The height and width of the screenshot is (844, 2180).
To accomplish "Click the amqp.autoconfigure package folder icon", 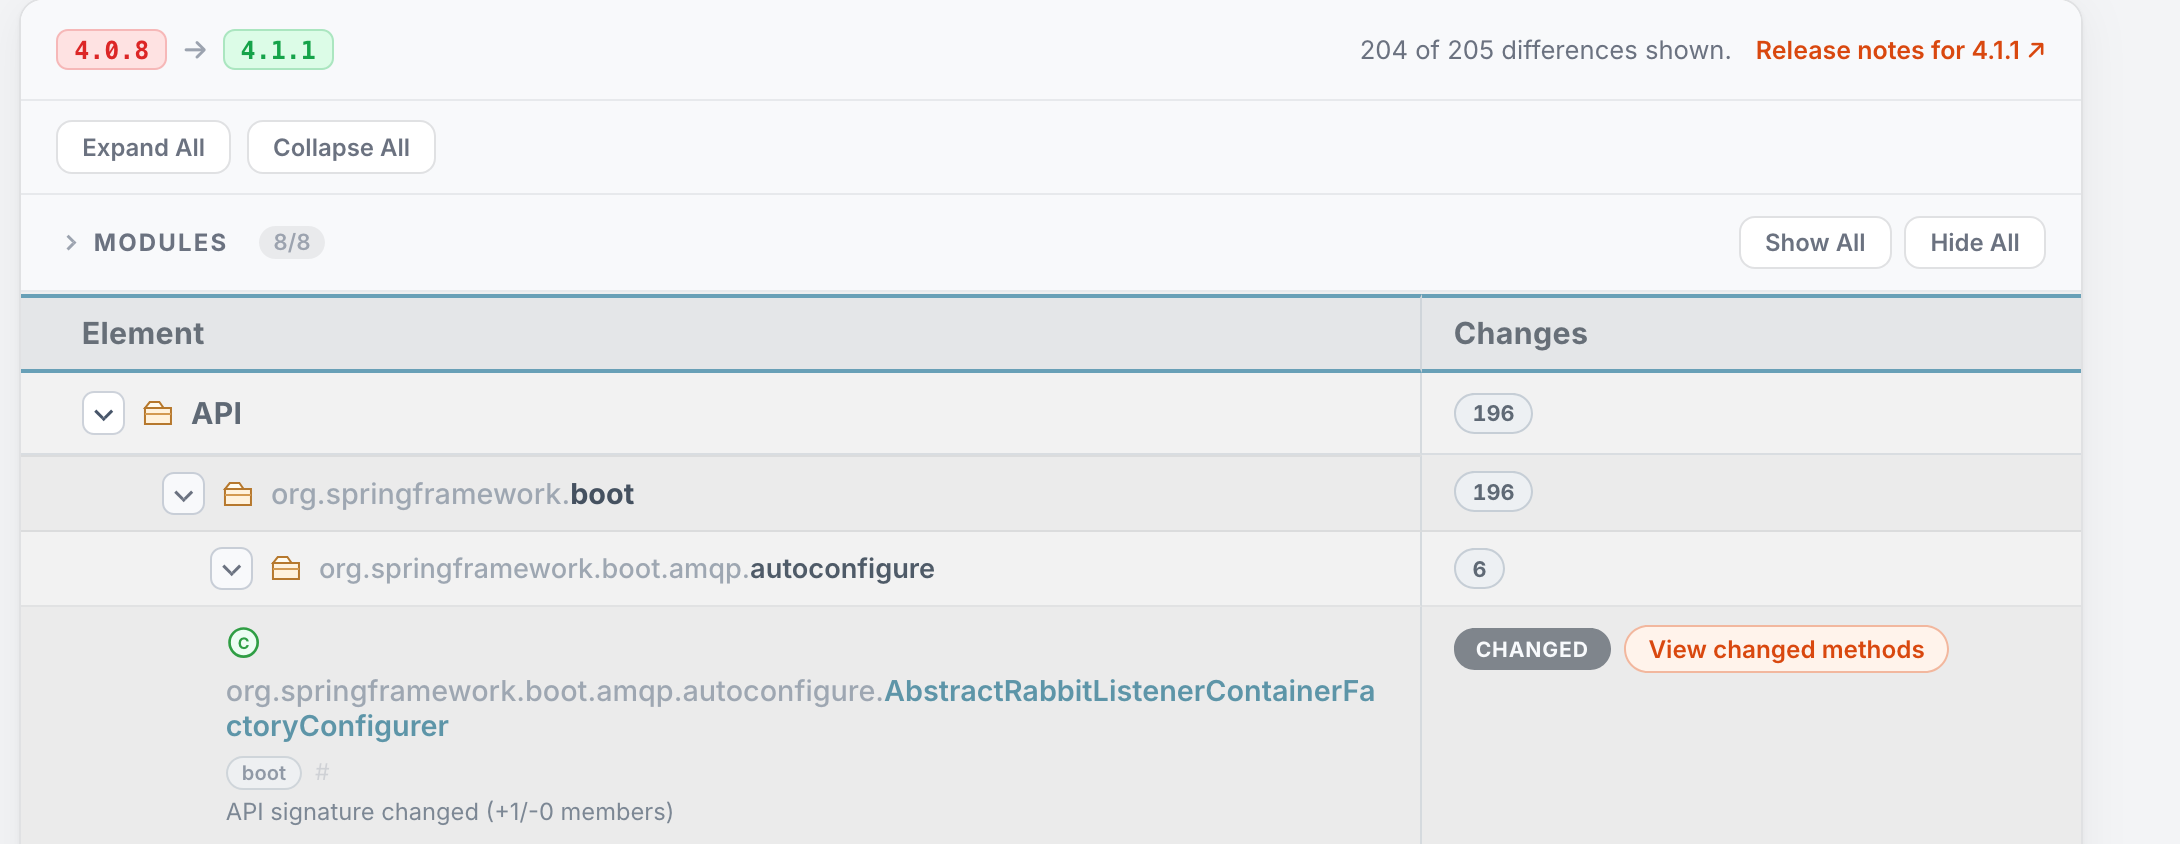I will click(x=286, y=569).
